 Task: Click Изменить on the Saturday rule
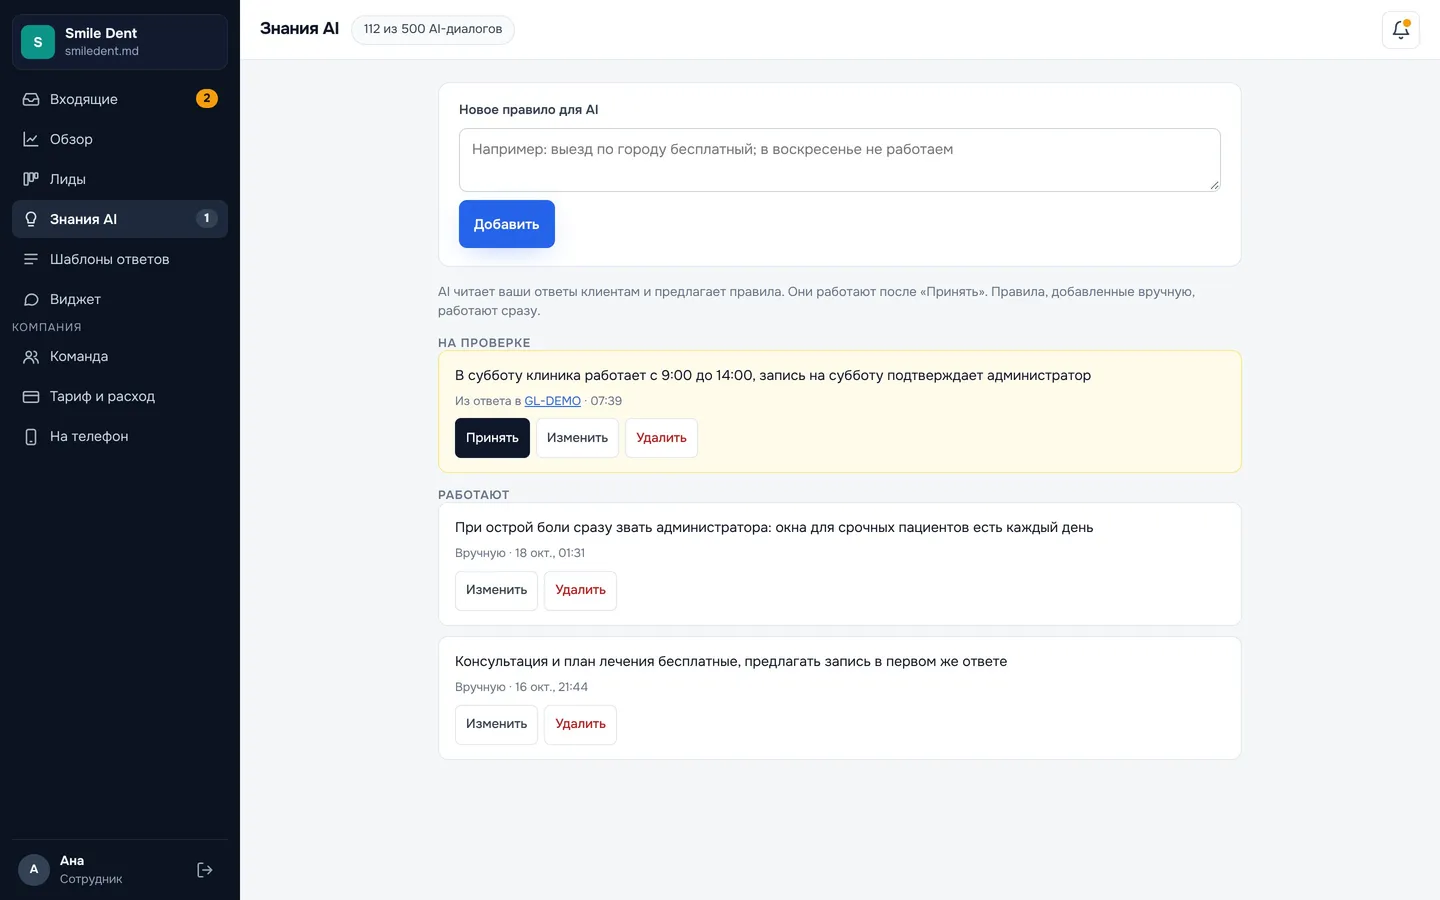[577, 438]
